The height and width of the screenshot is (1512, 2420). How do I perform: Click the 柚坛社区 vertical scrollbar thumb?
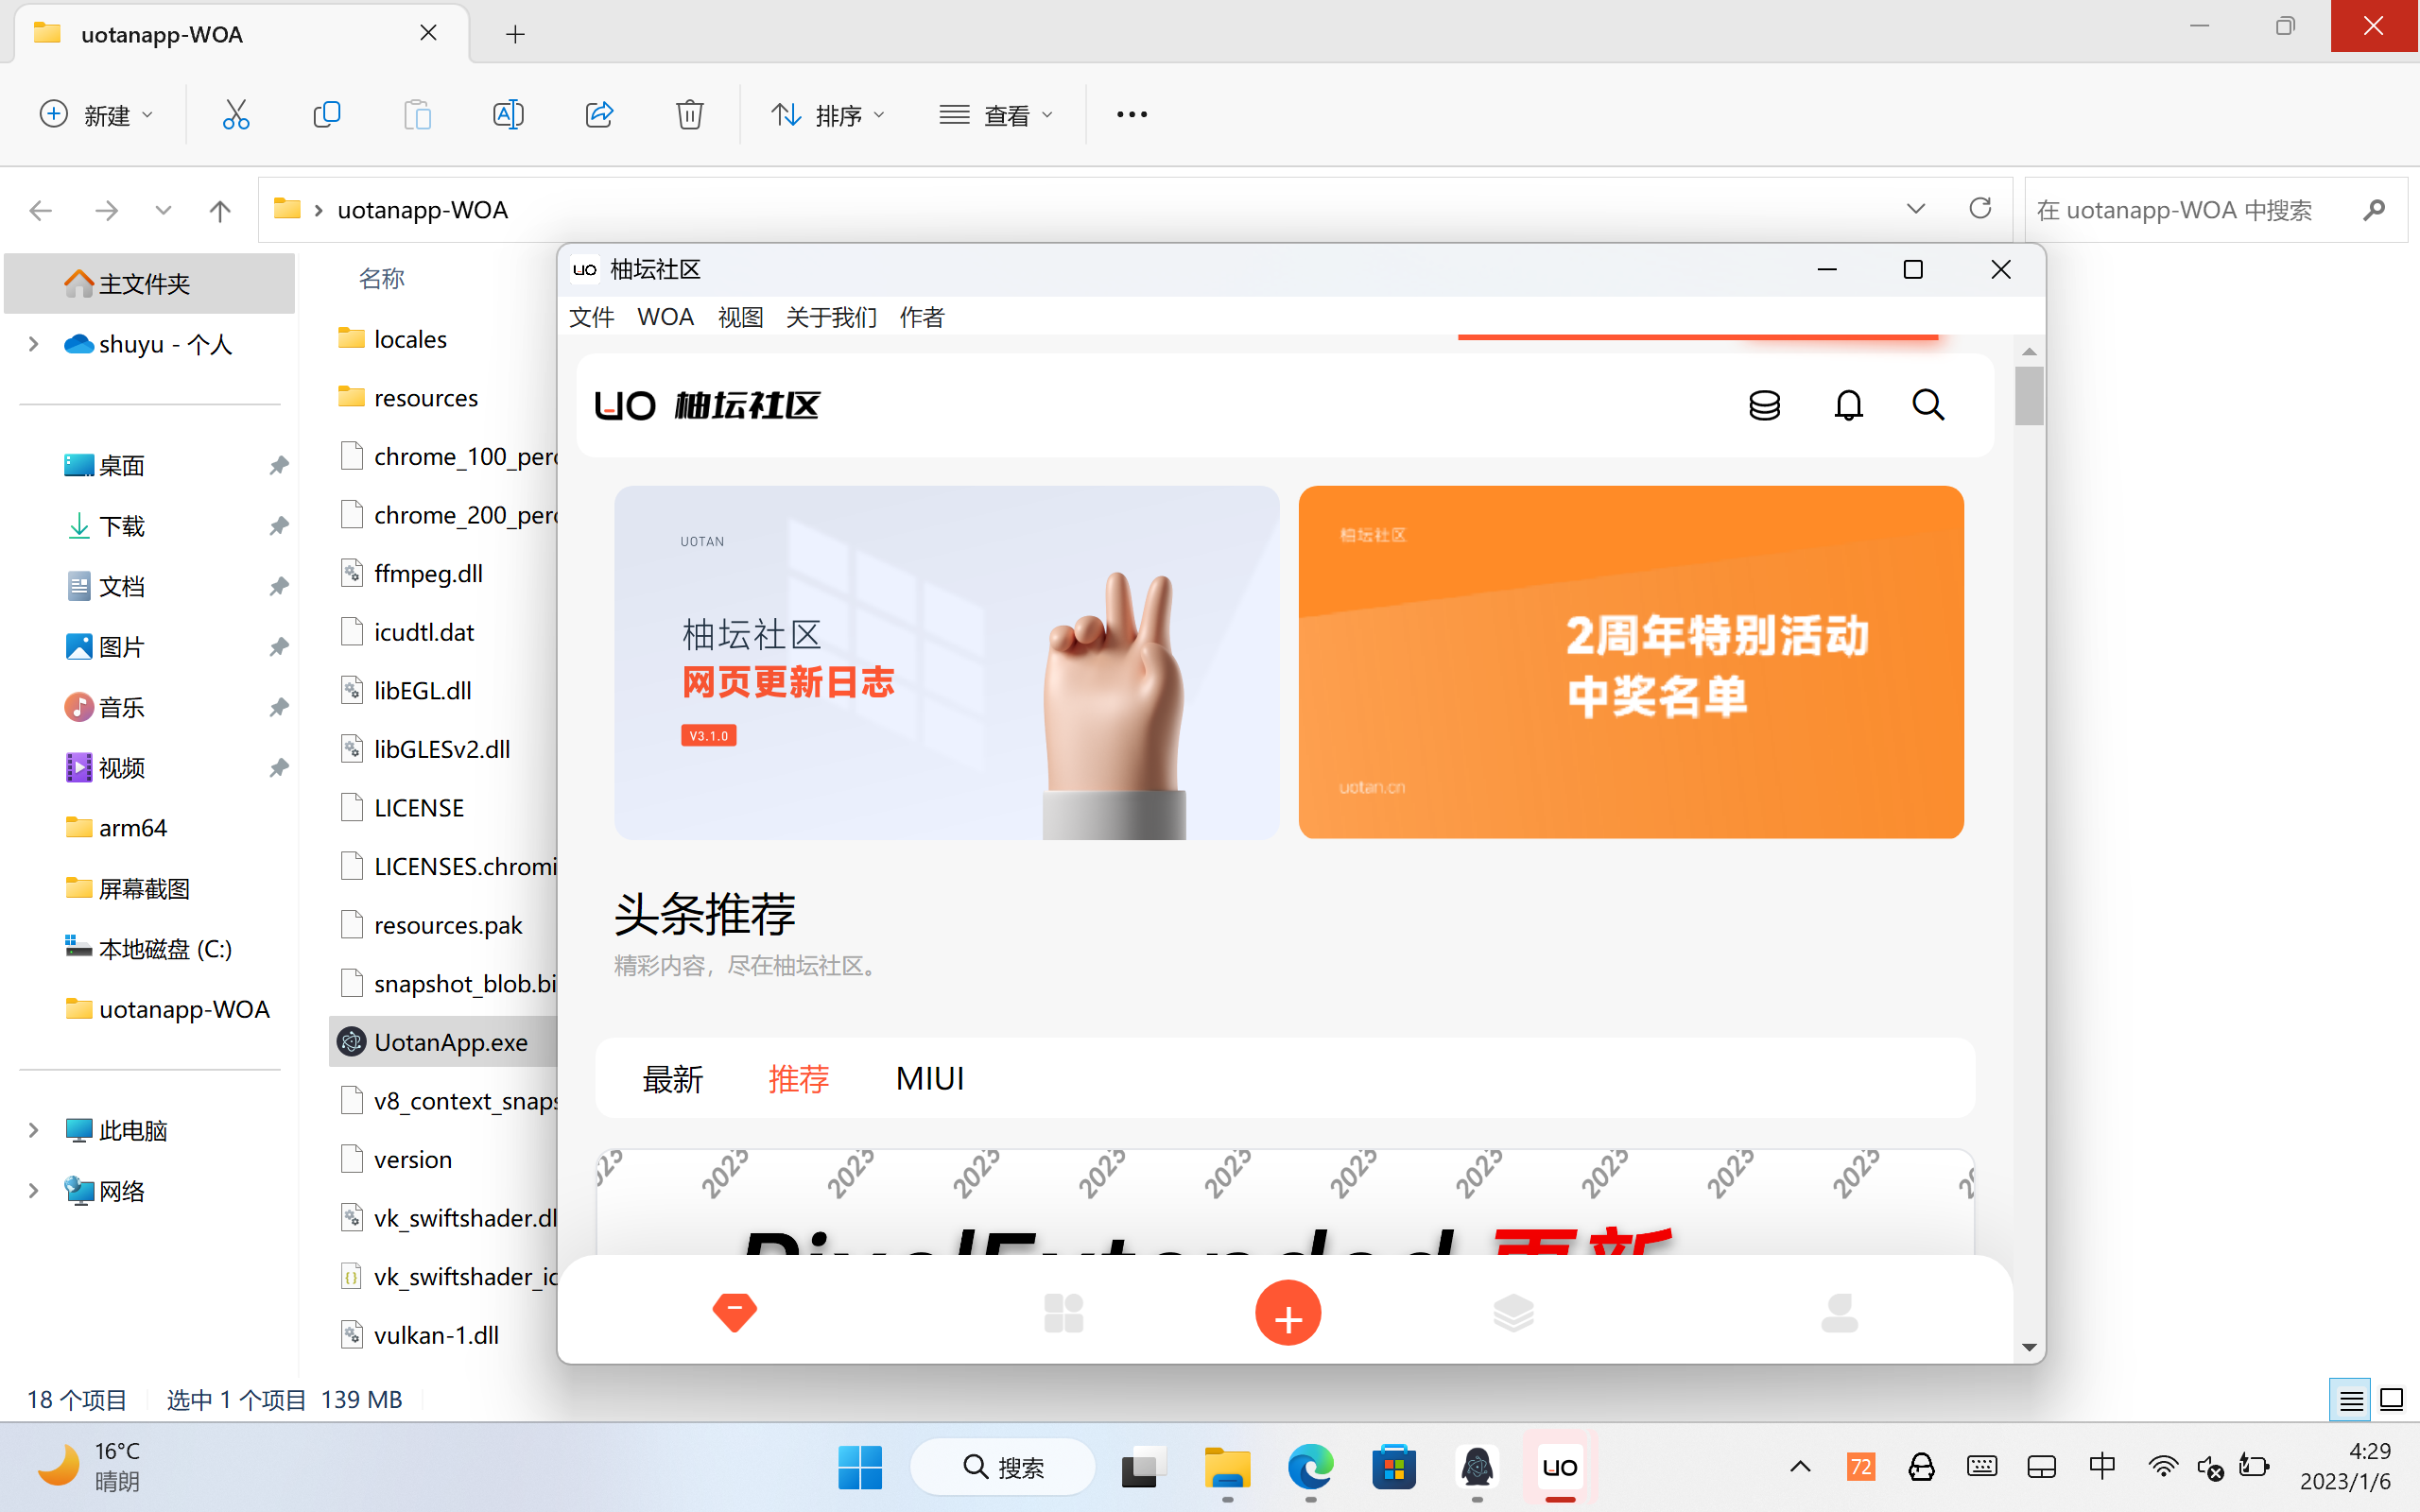click(x=2029, y=395)
